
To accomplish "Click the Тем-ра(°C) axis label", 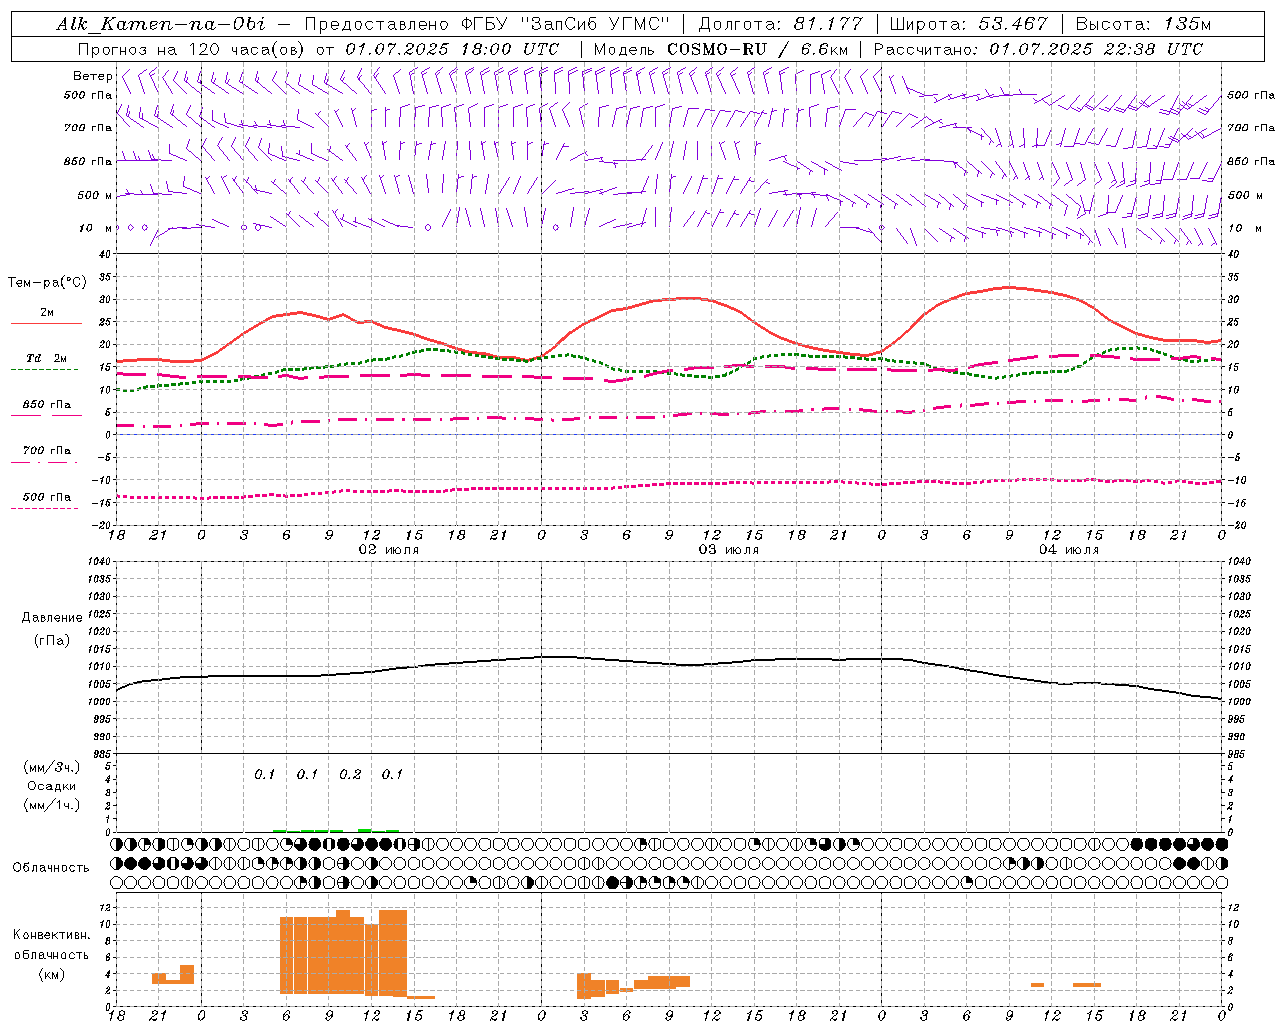I will pyautogui.click(x=47, y=283).
